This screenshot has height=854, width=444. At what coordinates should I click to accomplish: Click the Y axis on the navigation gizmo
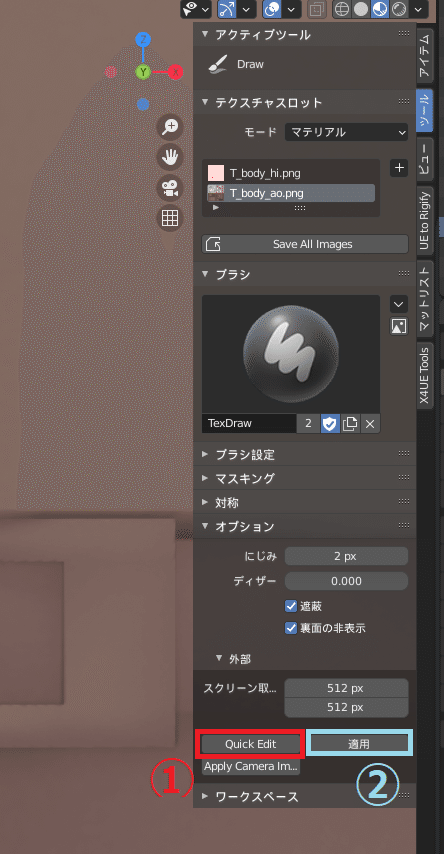coord(143,72)
